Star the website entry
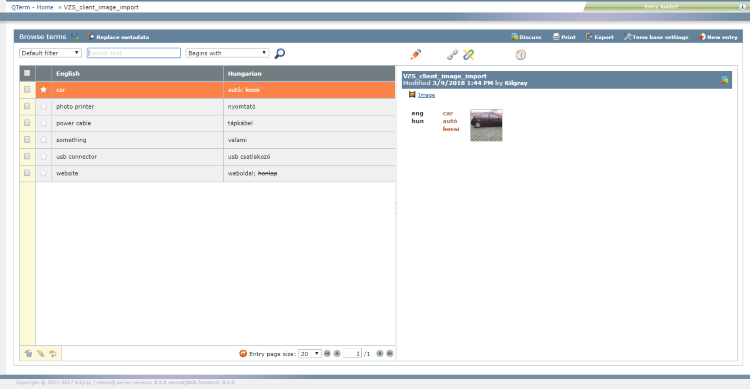Image resolution: width=750 pixels, height=389 pixels. pyautogui.click(x=44, y=174)
